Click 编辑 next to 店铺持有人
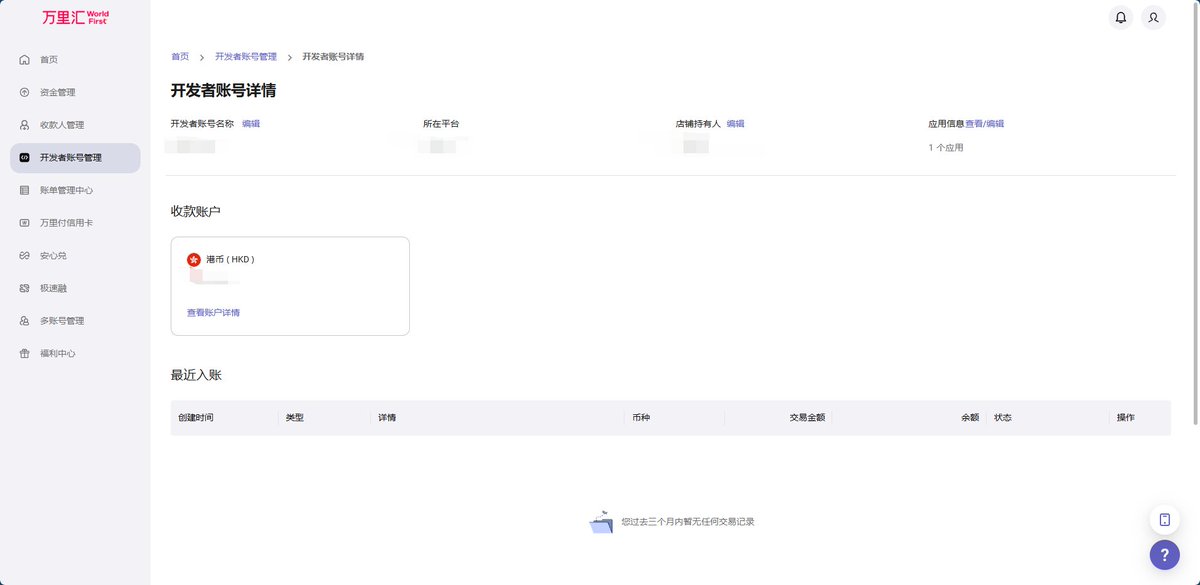This screenshot has height=585, width=1200. coord(735,124)
